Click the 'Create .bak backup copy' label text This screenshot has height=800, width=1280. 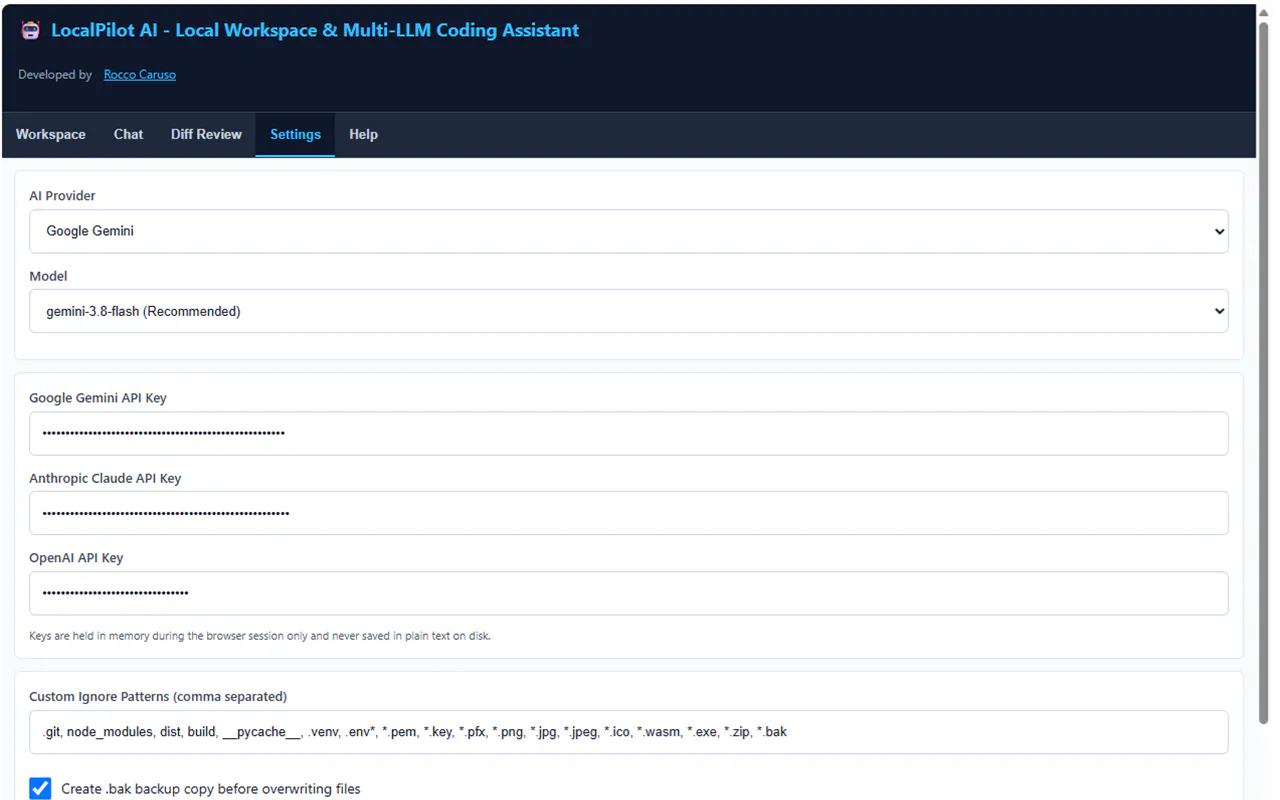click(x=211, y=789)
